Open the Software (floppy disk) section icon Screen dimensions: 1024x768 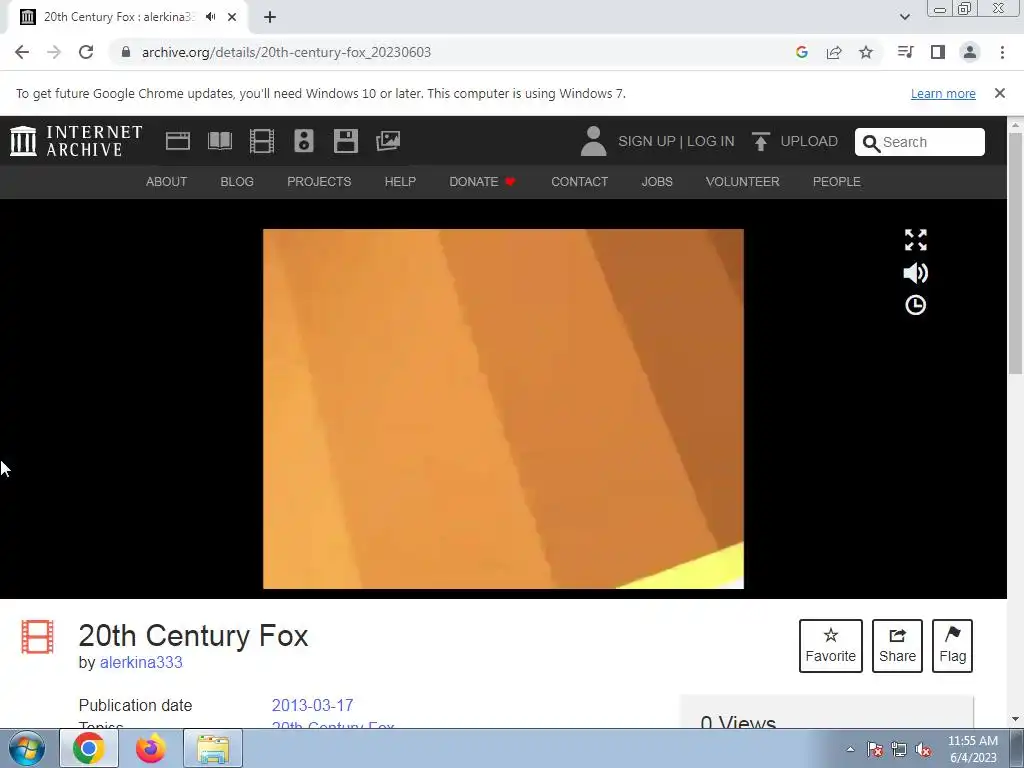(x=345, y=141)
